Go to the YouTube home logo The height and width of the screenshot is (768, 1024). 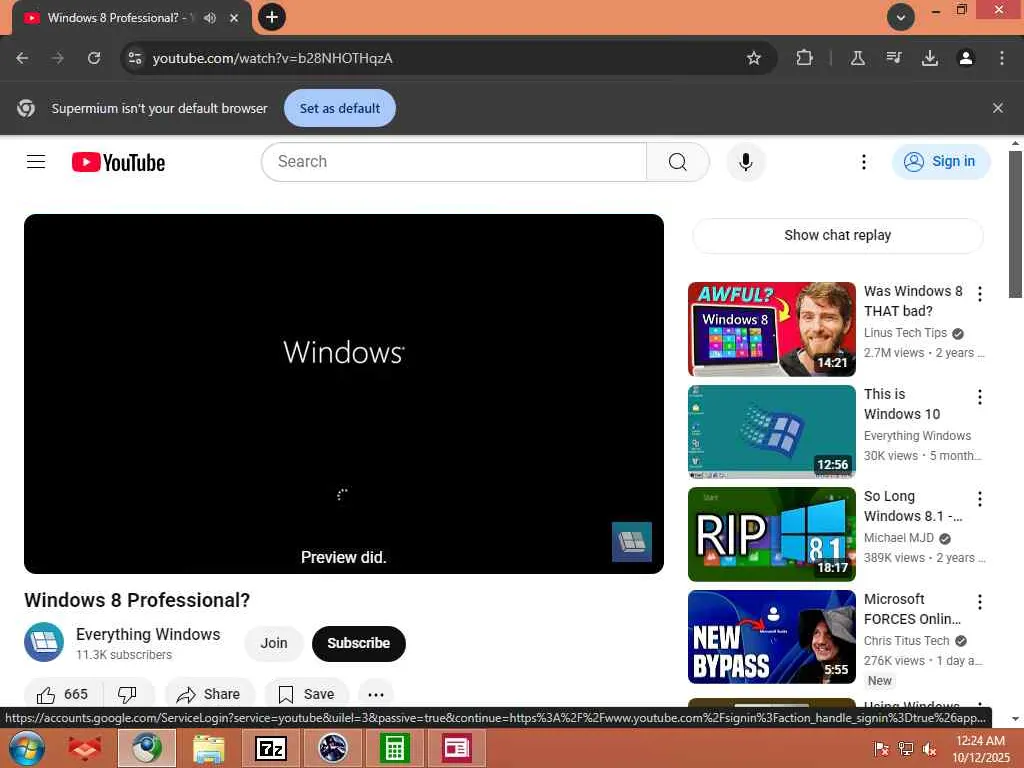point(118,162)
